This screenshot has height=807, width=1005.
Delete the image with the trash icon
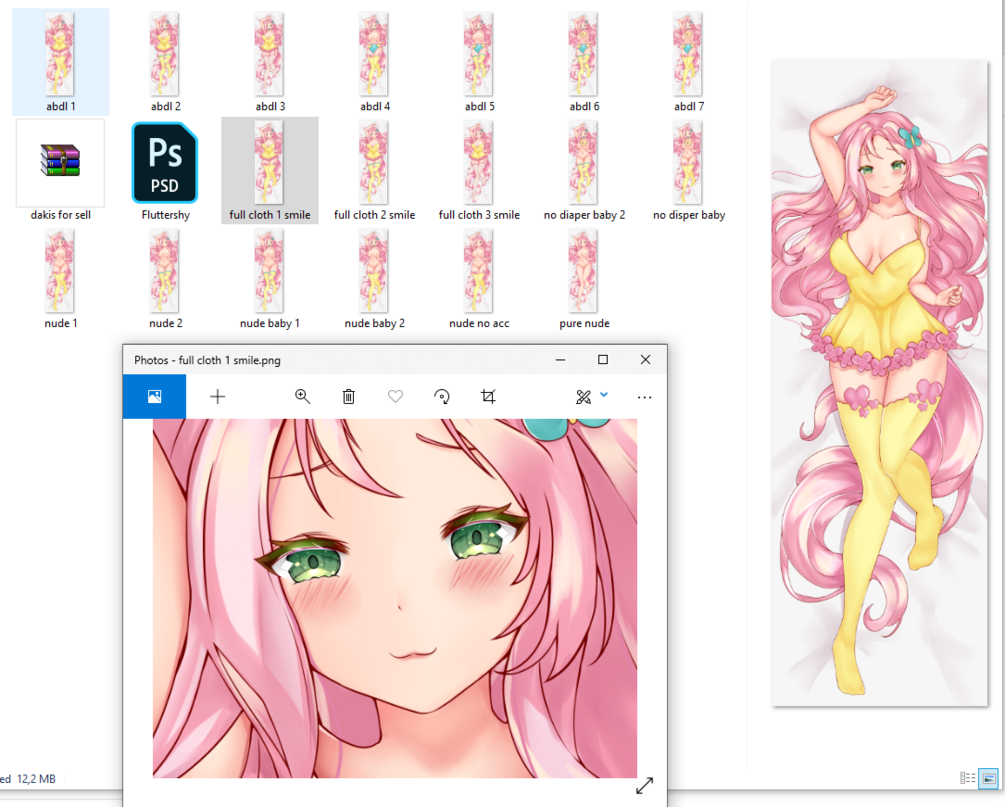pos(349,397)
